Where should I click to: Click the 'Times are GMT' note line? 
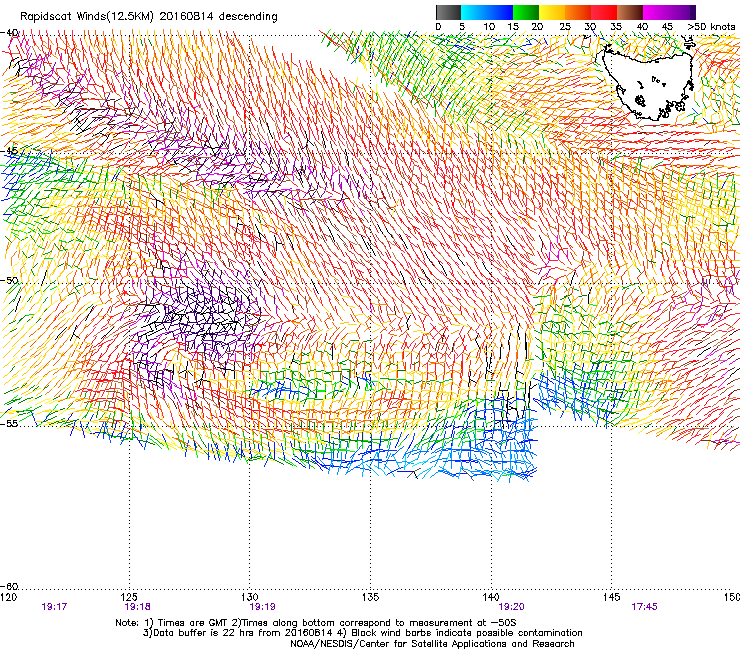[x=316, y=623]
